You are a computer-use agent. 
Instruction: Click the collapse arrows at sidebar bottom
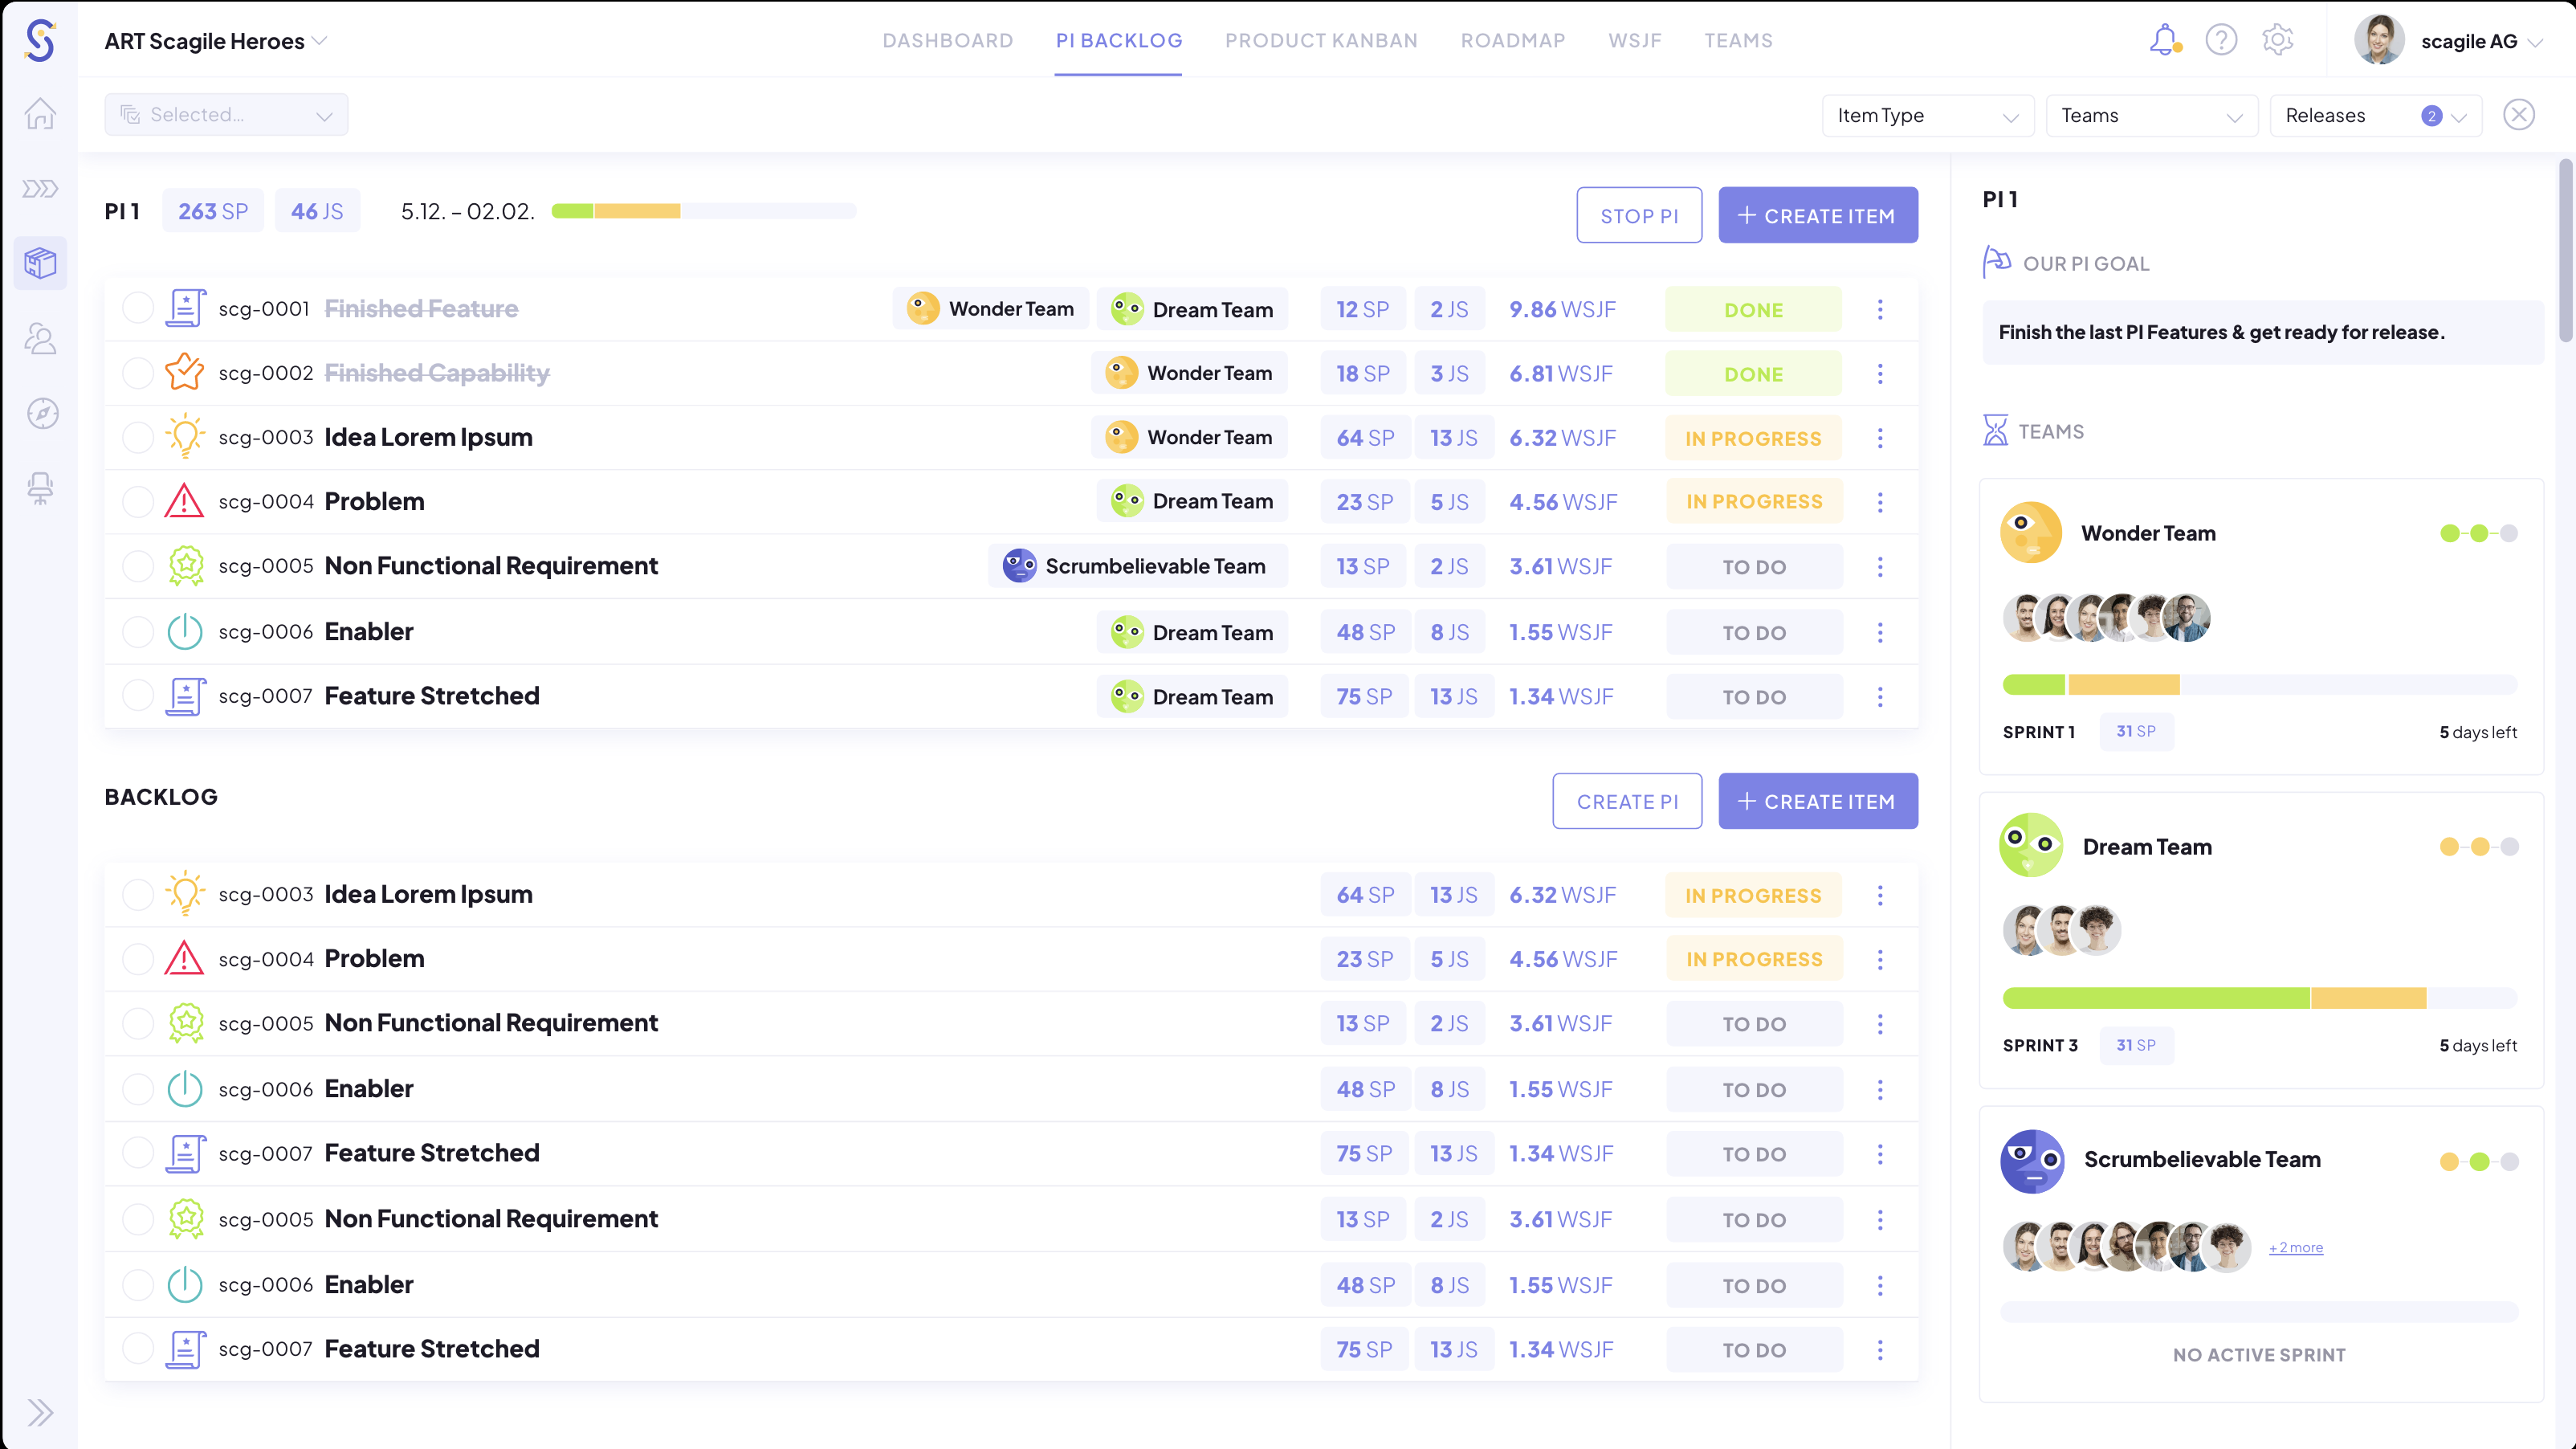pos(40,1413)
